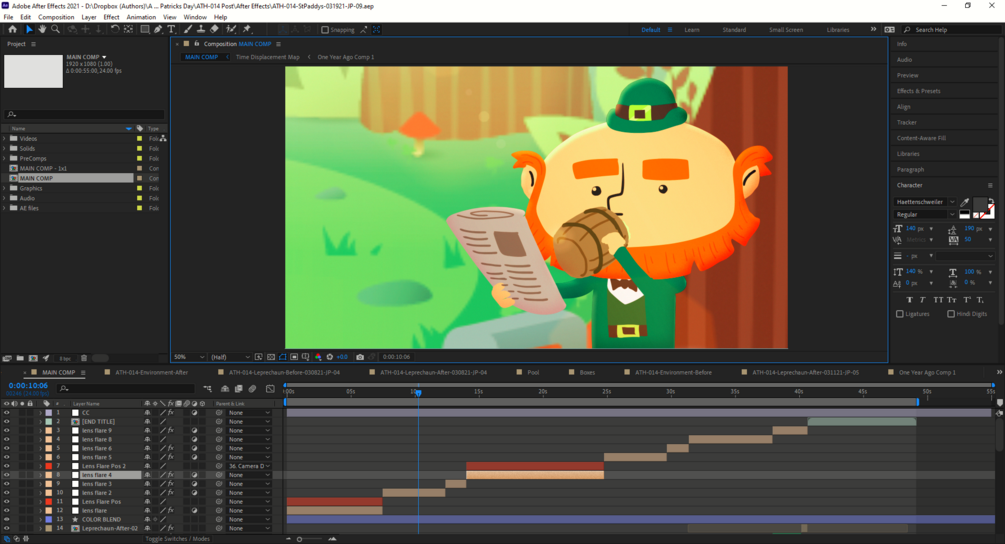Enable Frame Blending timeline switch
The width and height of the screenshot is (1005, 544).
point(238,388)
